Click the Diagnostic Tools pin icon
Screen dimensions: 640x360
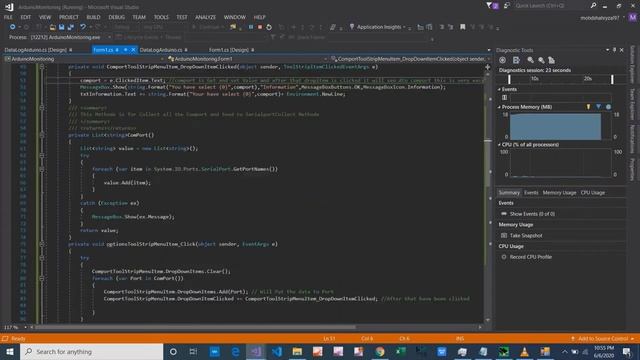click(x=614, y=50)
